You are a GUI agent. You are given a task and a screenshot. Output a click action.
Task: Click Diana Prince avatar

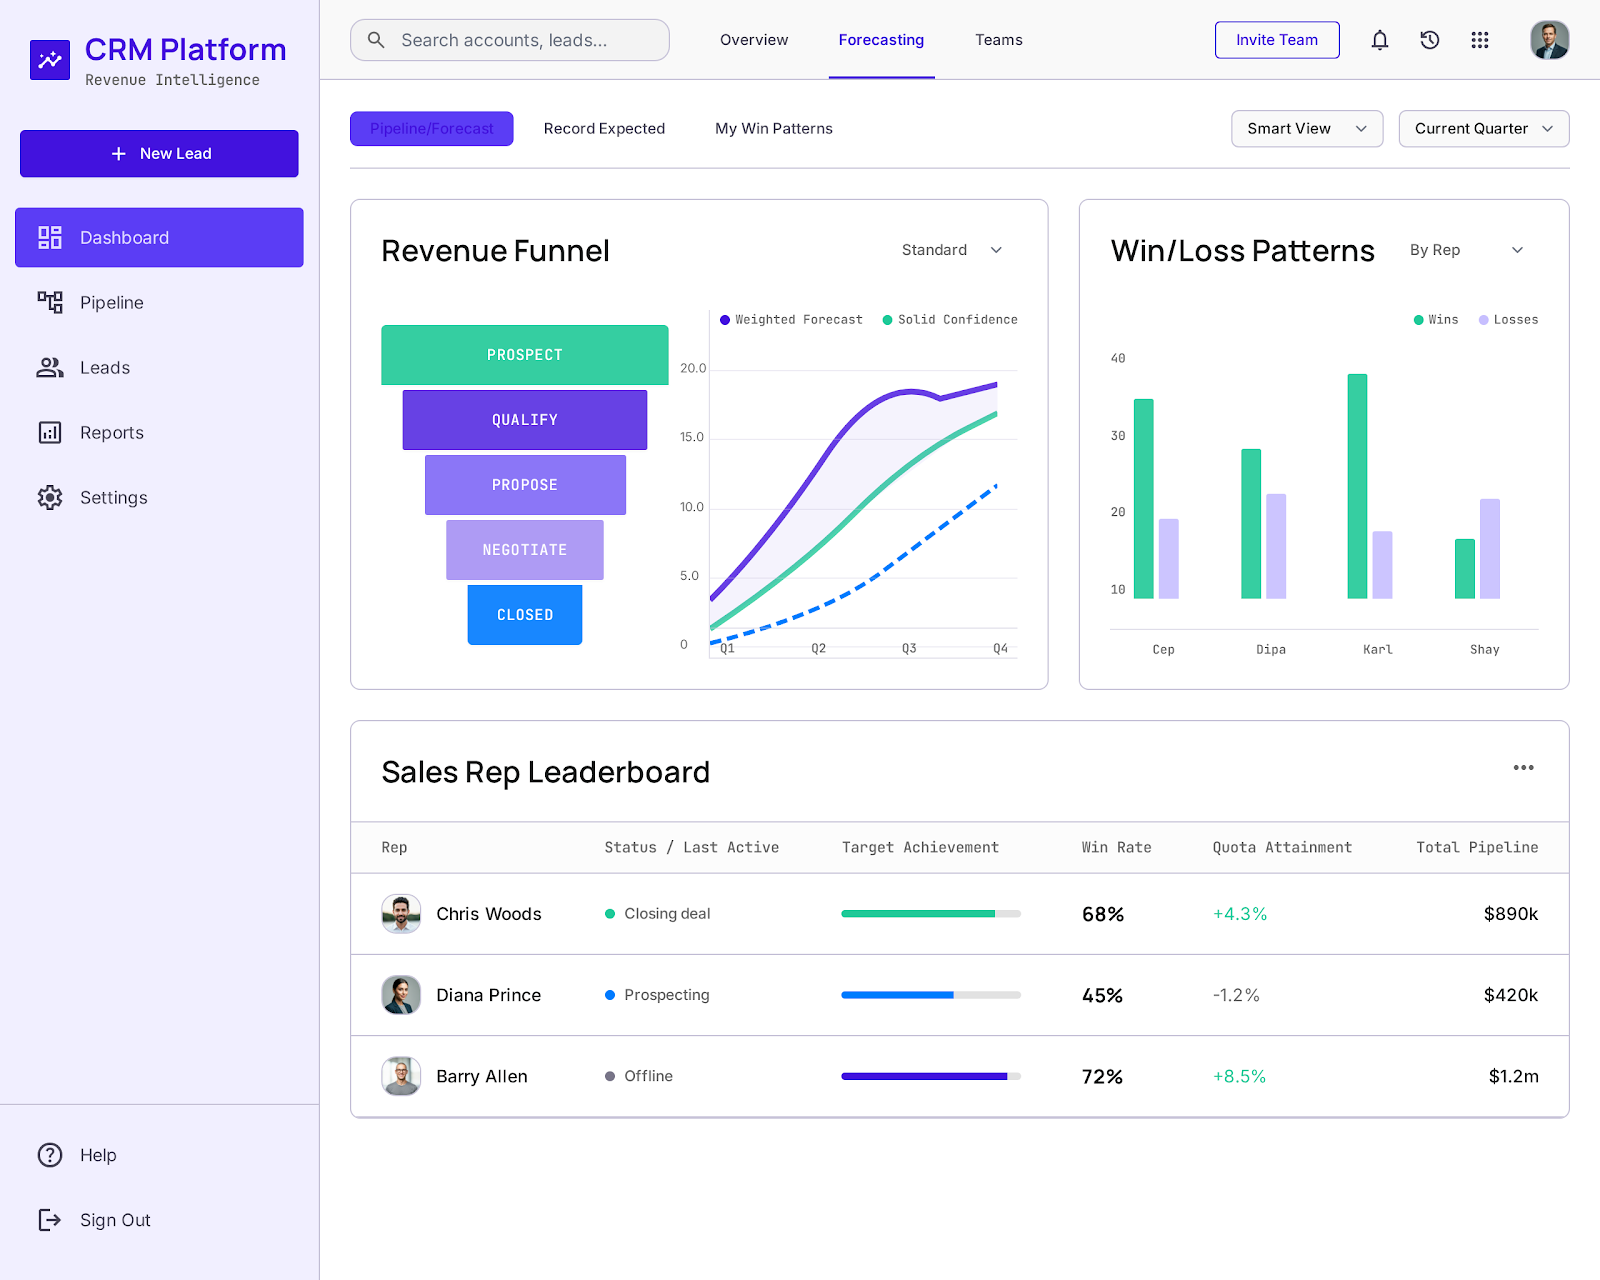point(401,995)
